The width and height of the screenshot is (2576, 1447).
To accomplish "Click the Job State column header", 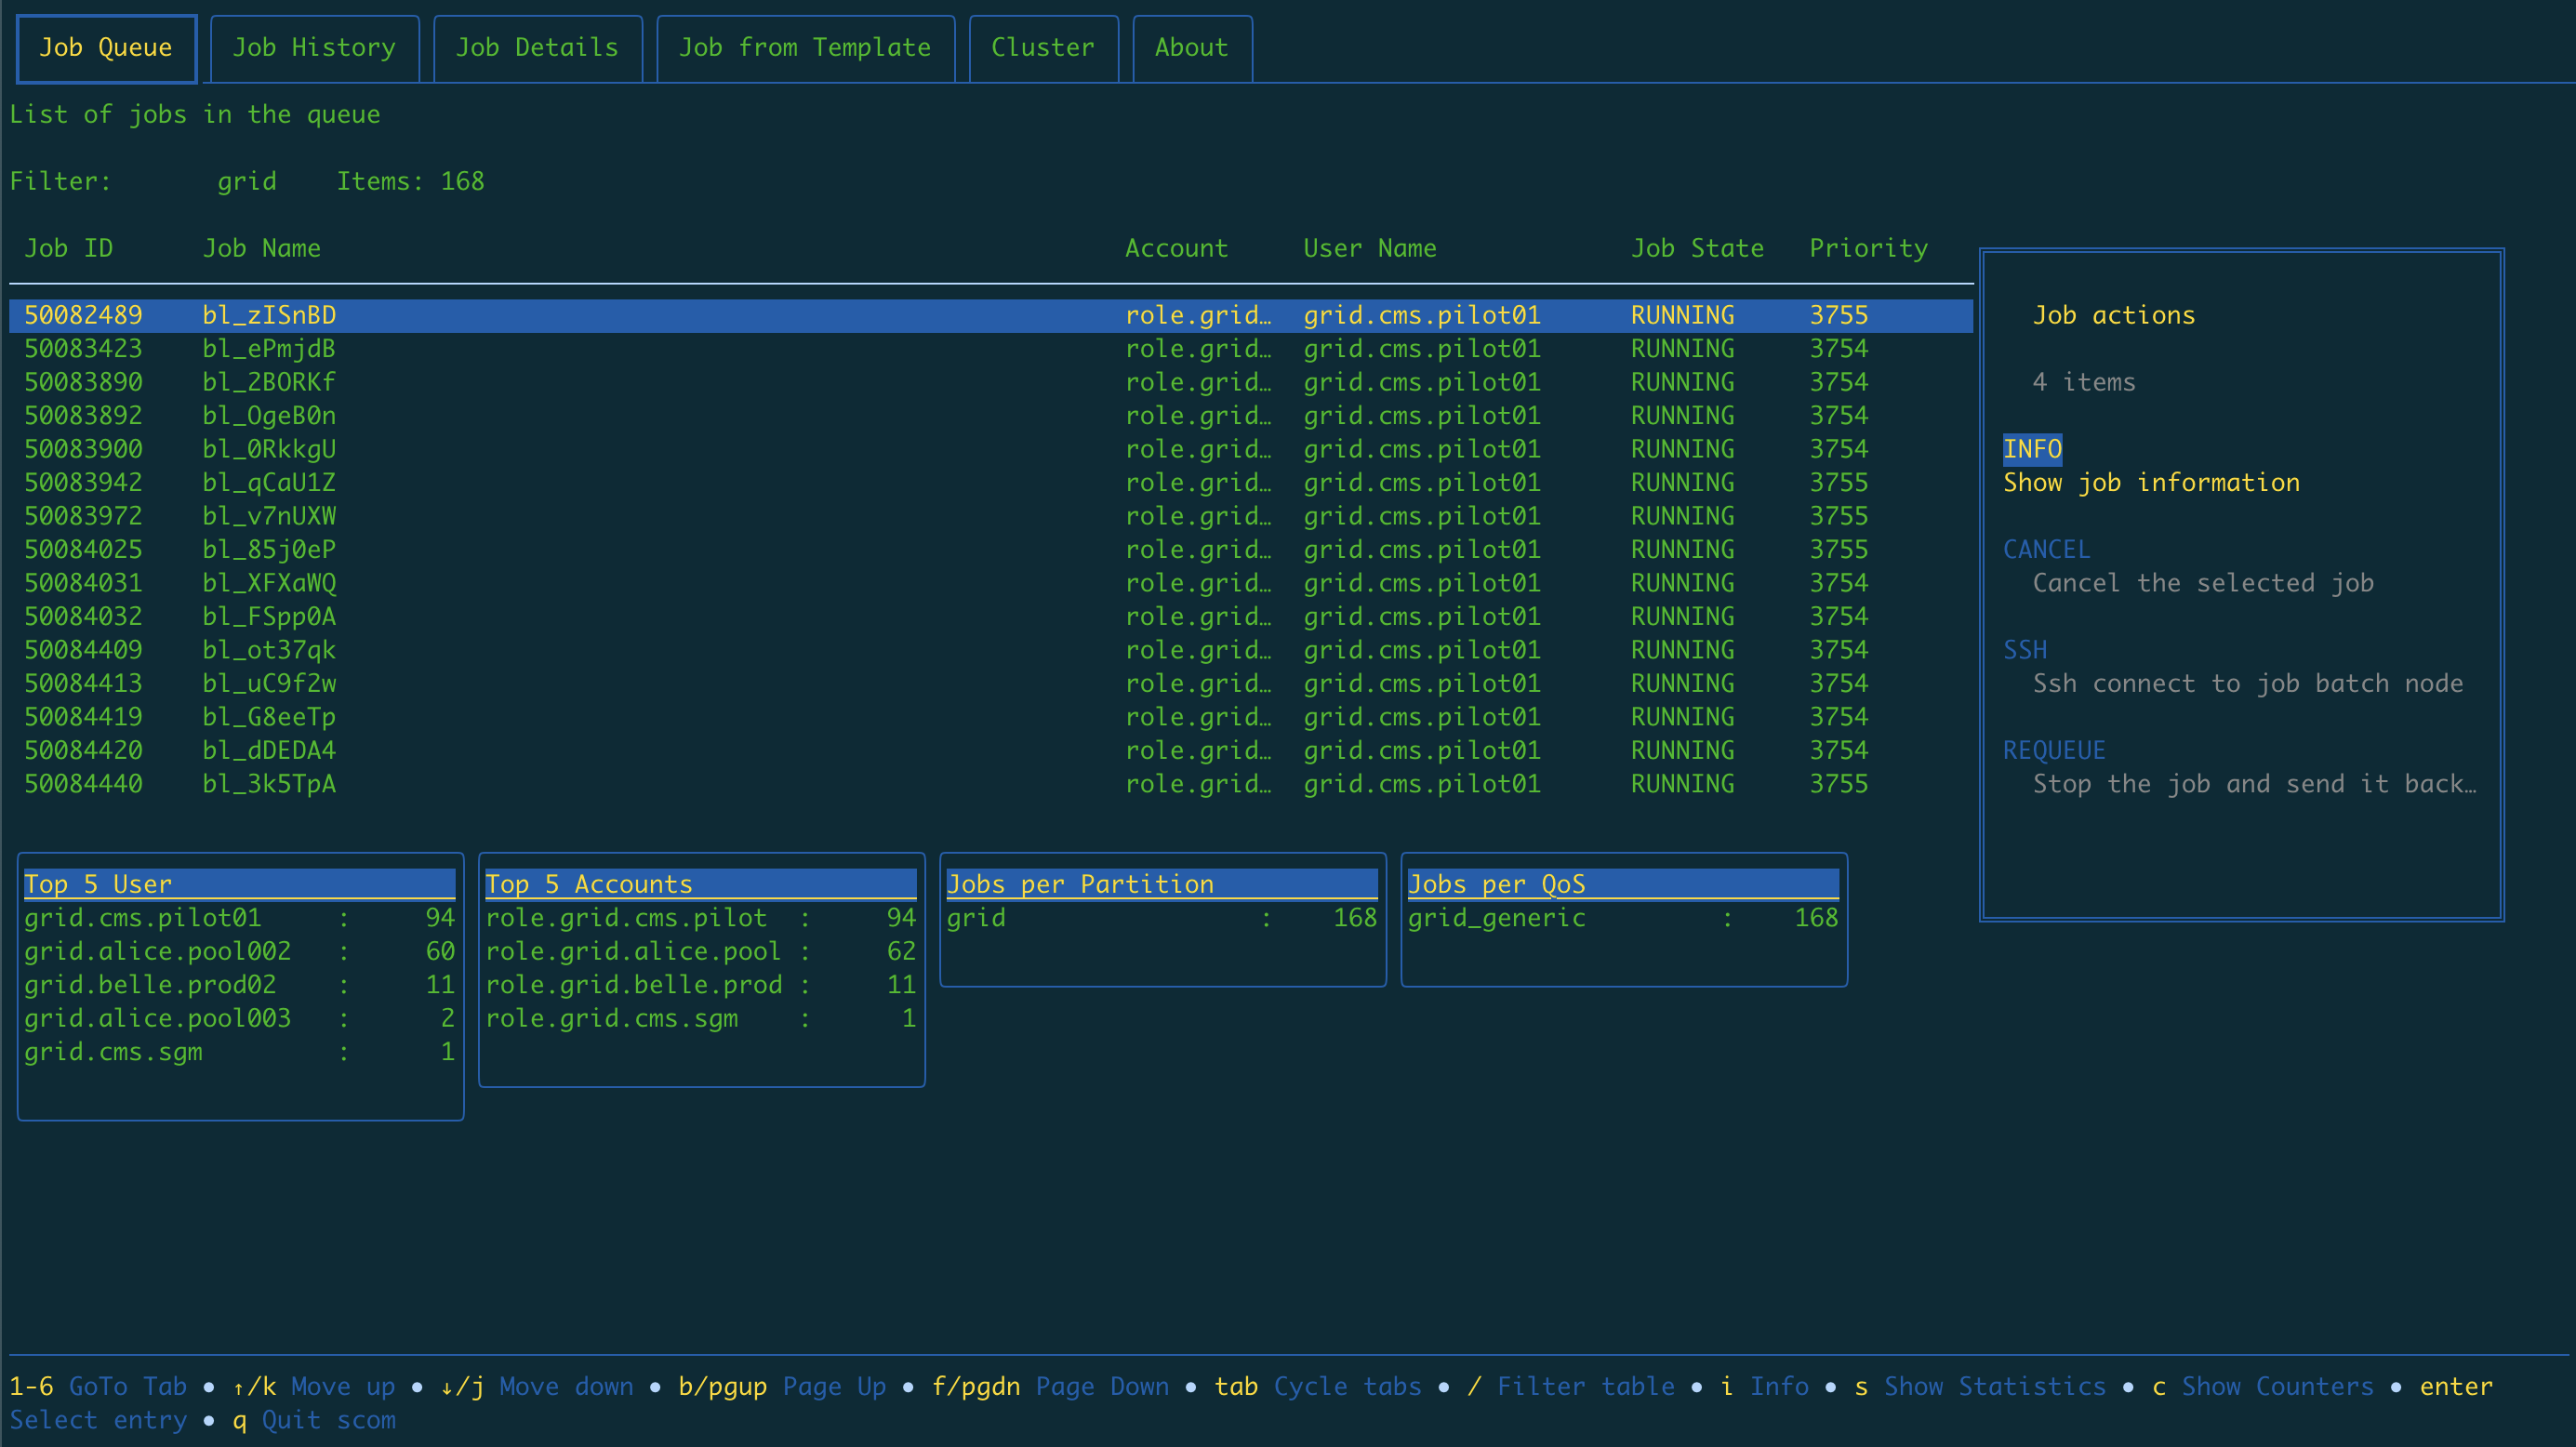I will [x=1697, y=248].
